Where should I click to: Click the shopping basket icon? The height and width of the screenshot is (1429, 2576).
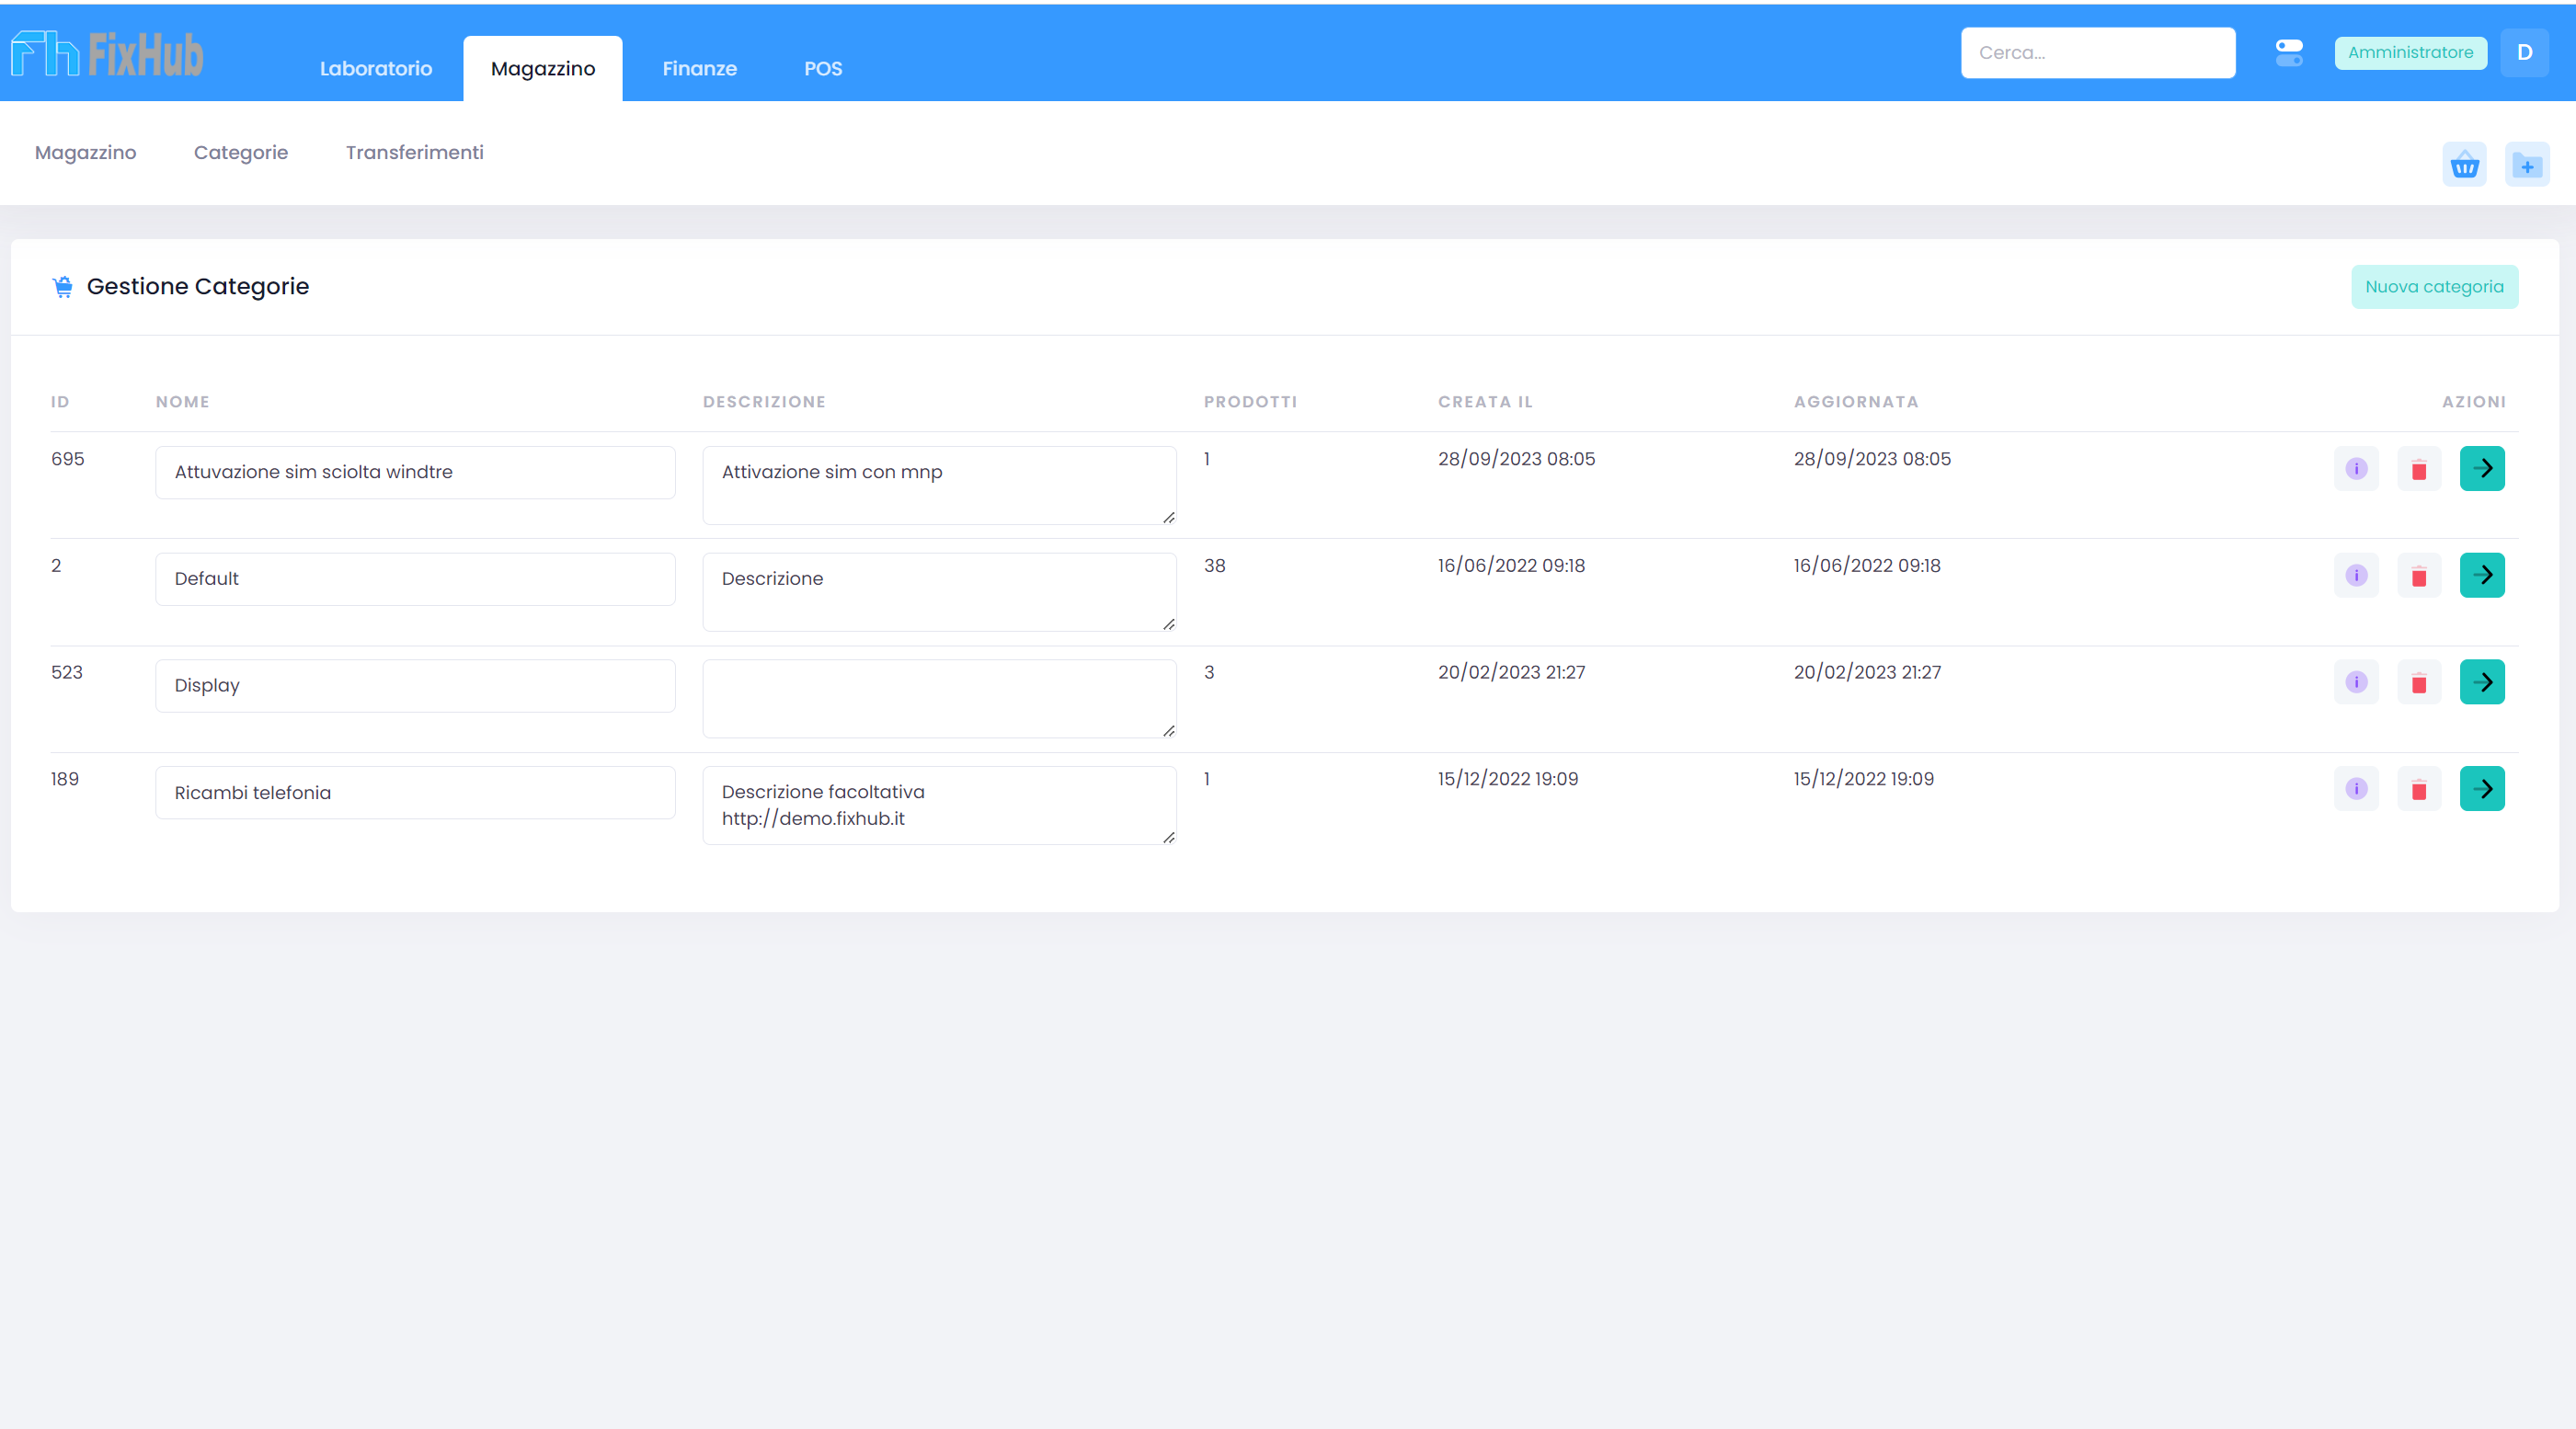(2464, 165)
